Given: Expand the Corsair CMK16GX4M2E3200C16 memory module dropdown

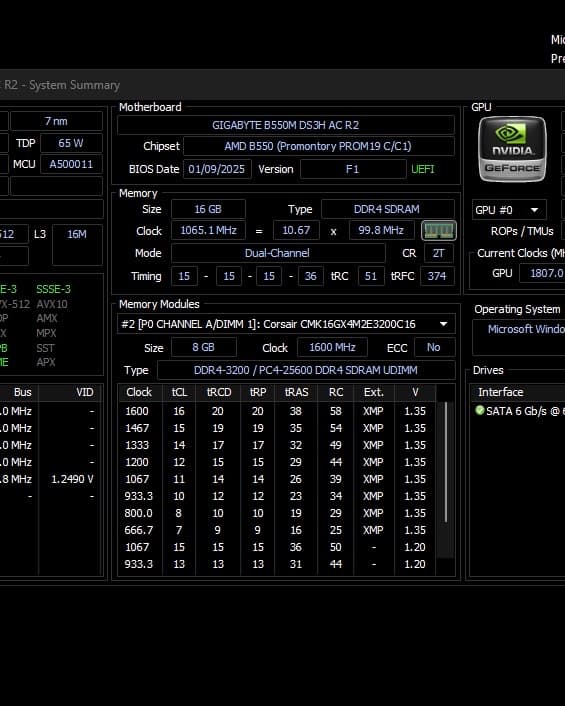Looking at the screenshot, I should (x=286, y=324).
